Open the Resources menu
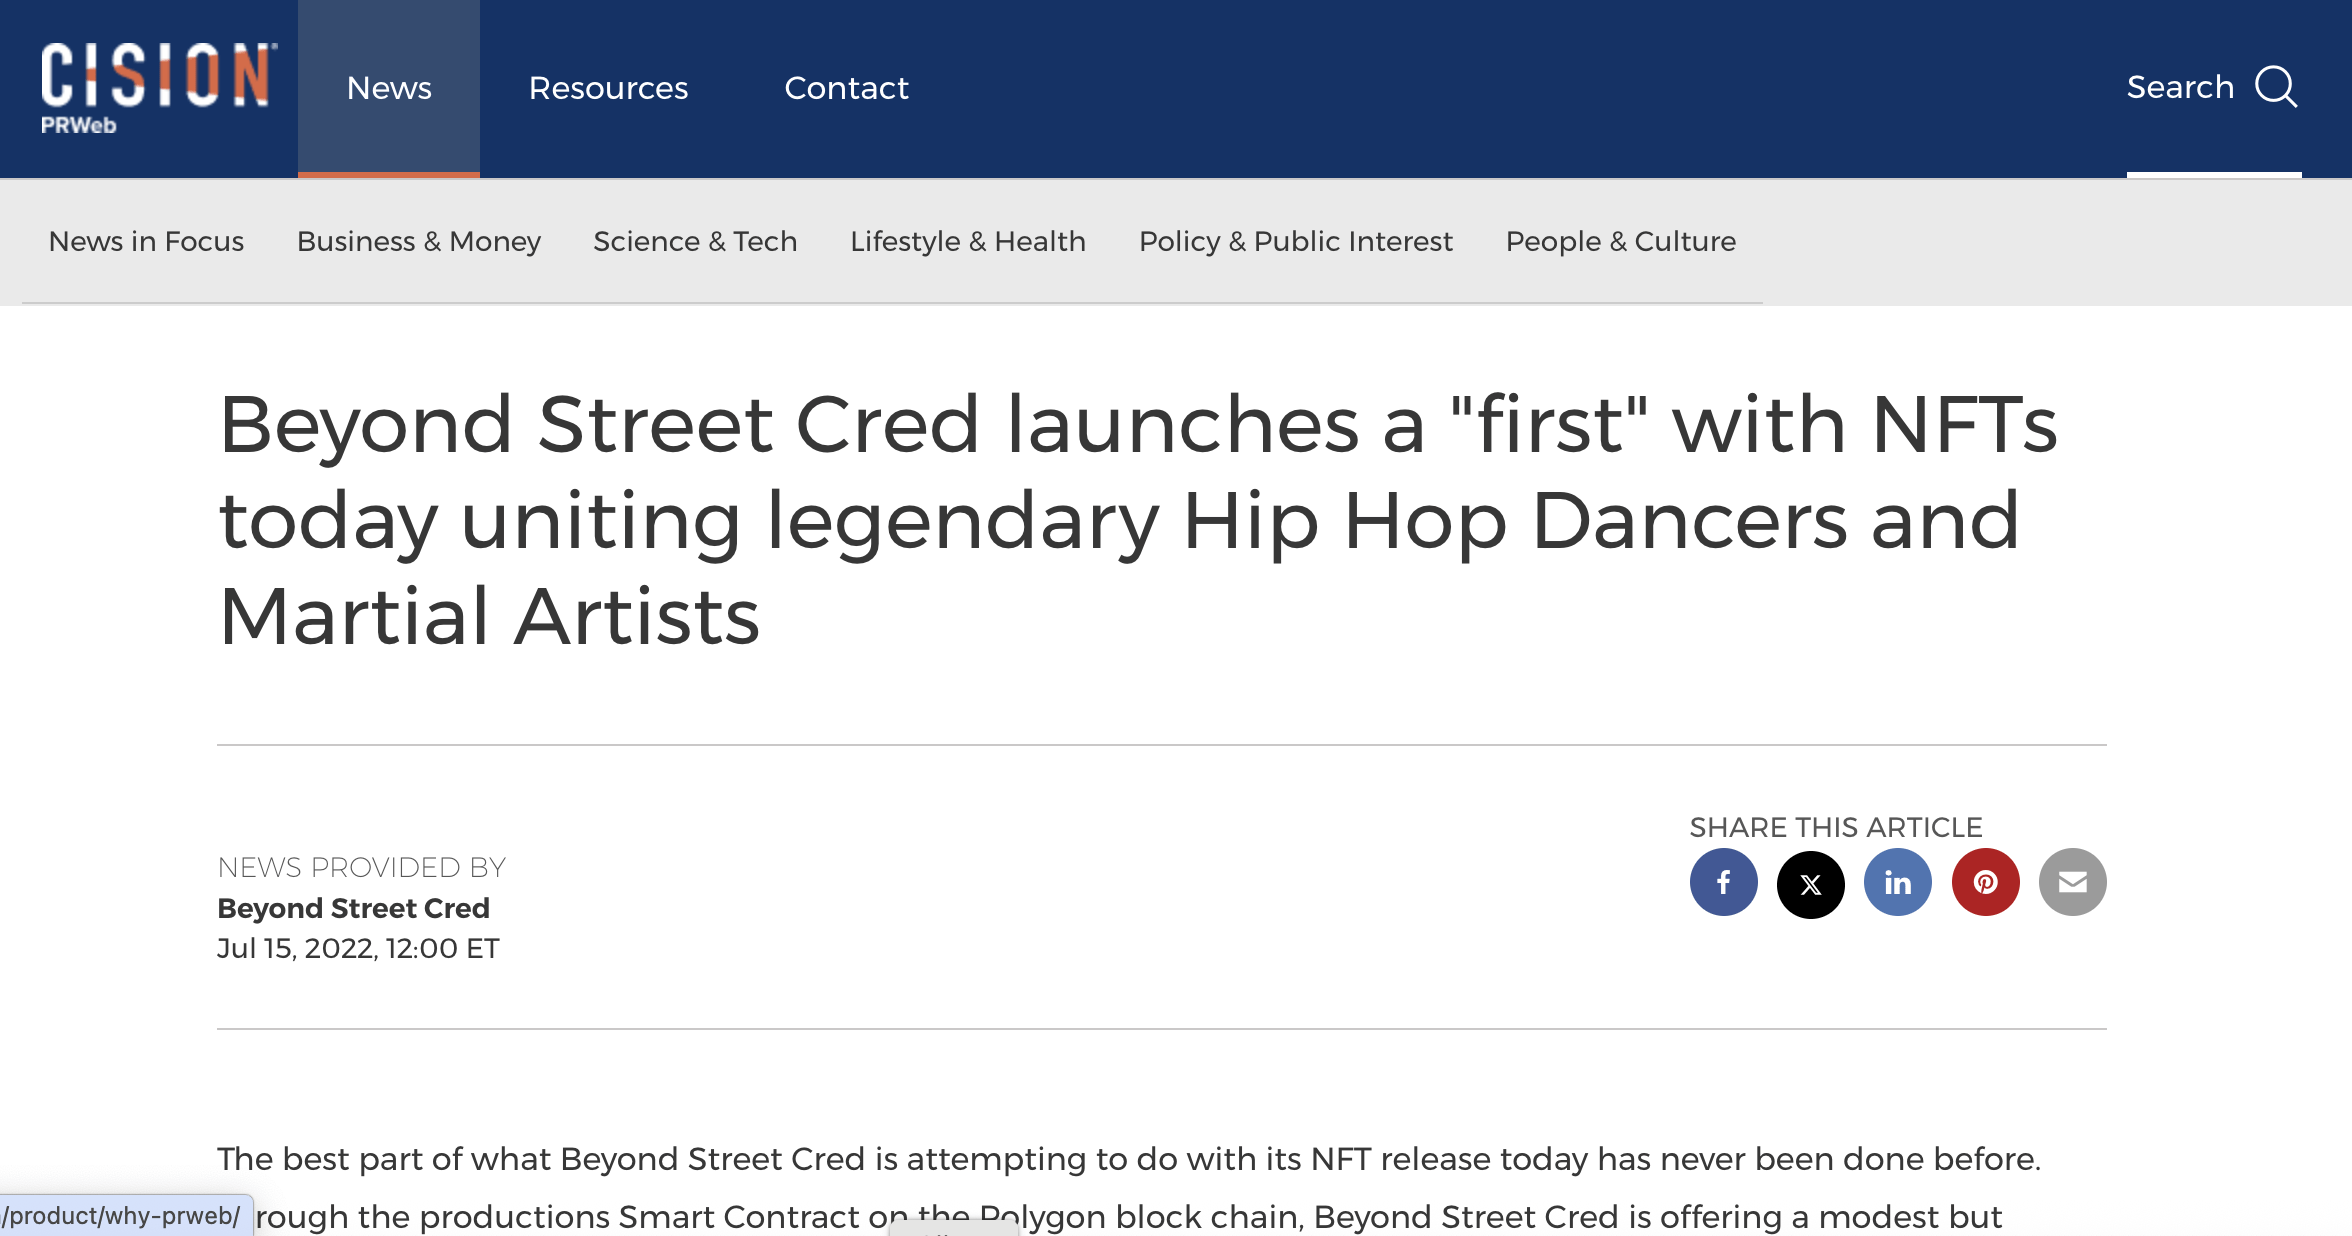The width and height of the screenshot is (2352, 1236). [608, 88]
